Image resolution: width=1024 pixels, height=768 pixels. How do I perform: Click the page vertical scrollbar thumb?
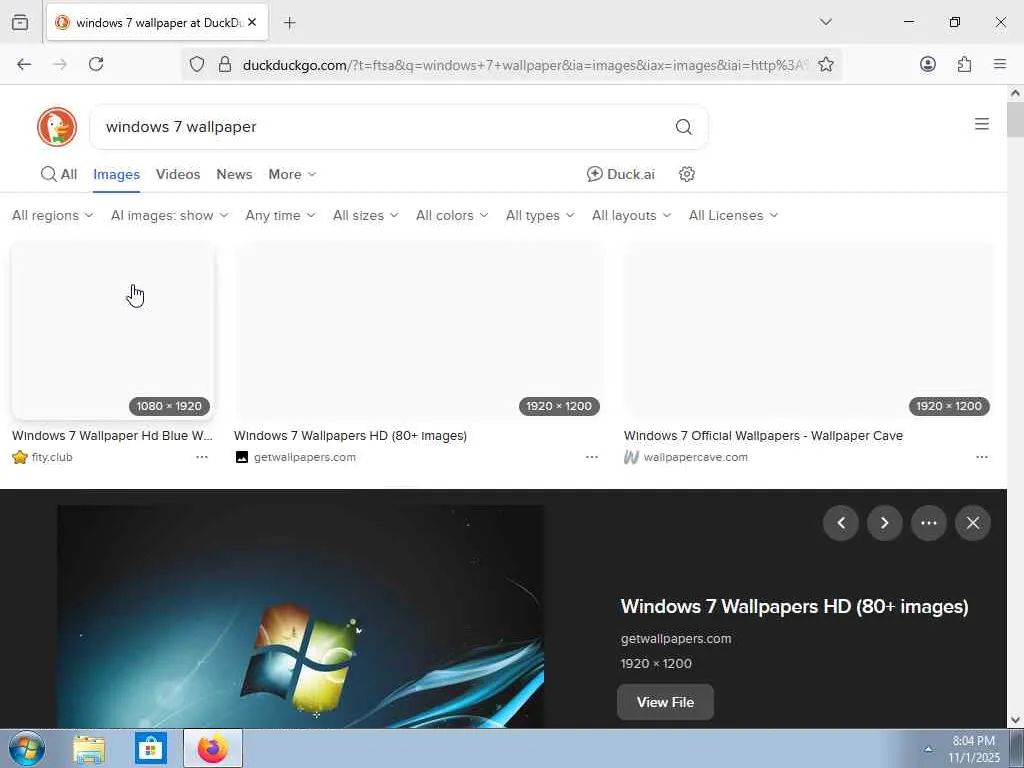(1015, 119)
